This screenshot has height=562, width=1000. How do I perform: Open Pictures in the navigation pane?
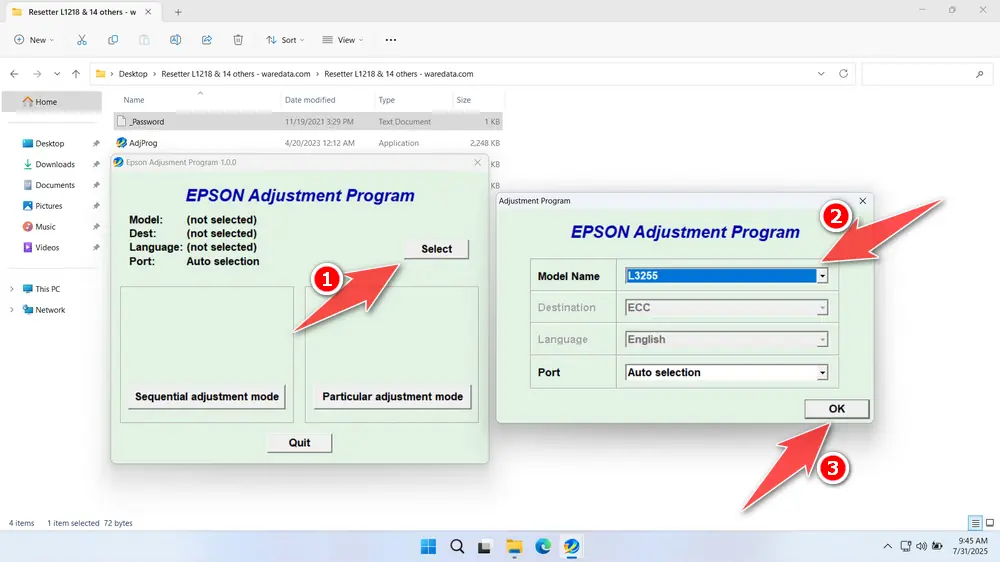[48, 206]
